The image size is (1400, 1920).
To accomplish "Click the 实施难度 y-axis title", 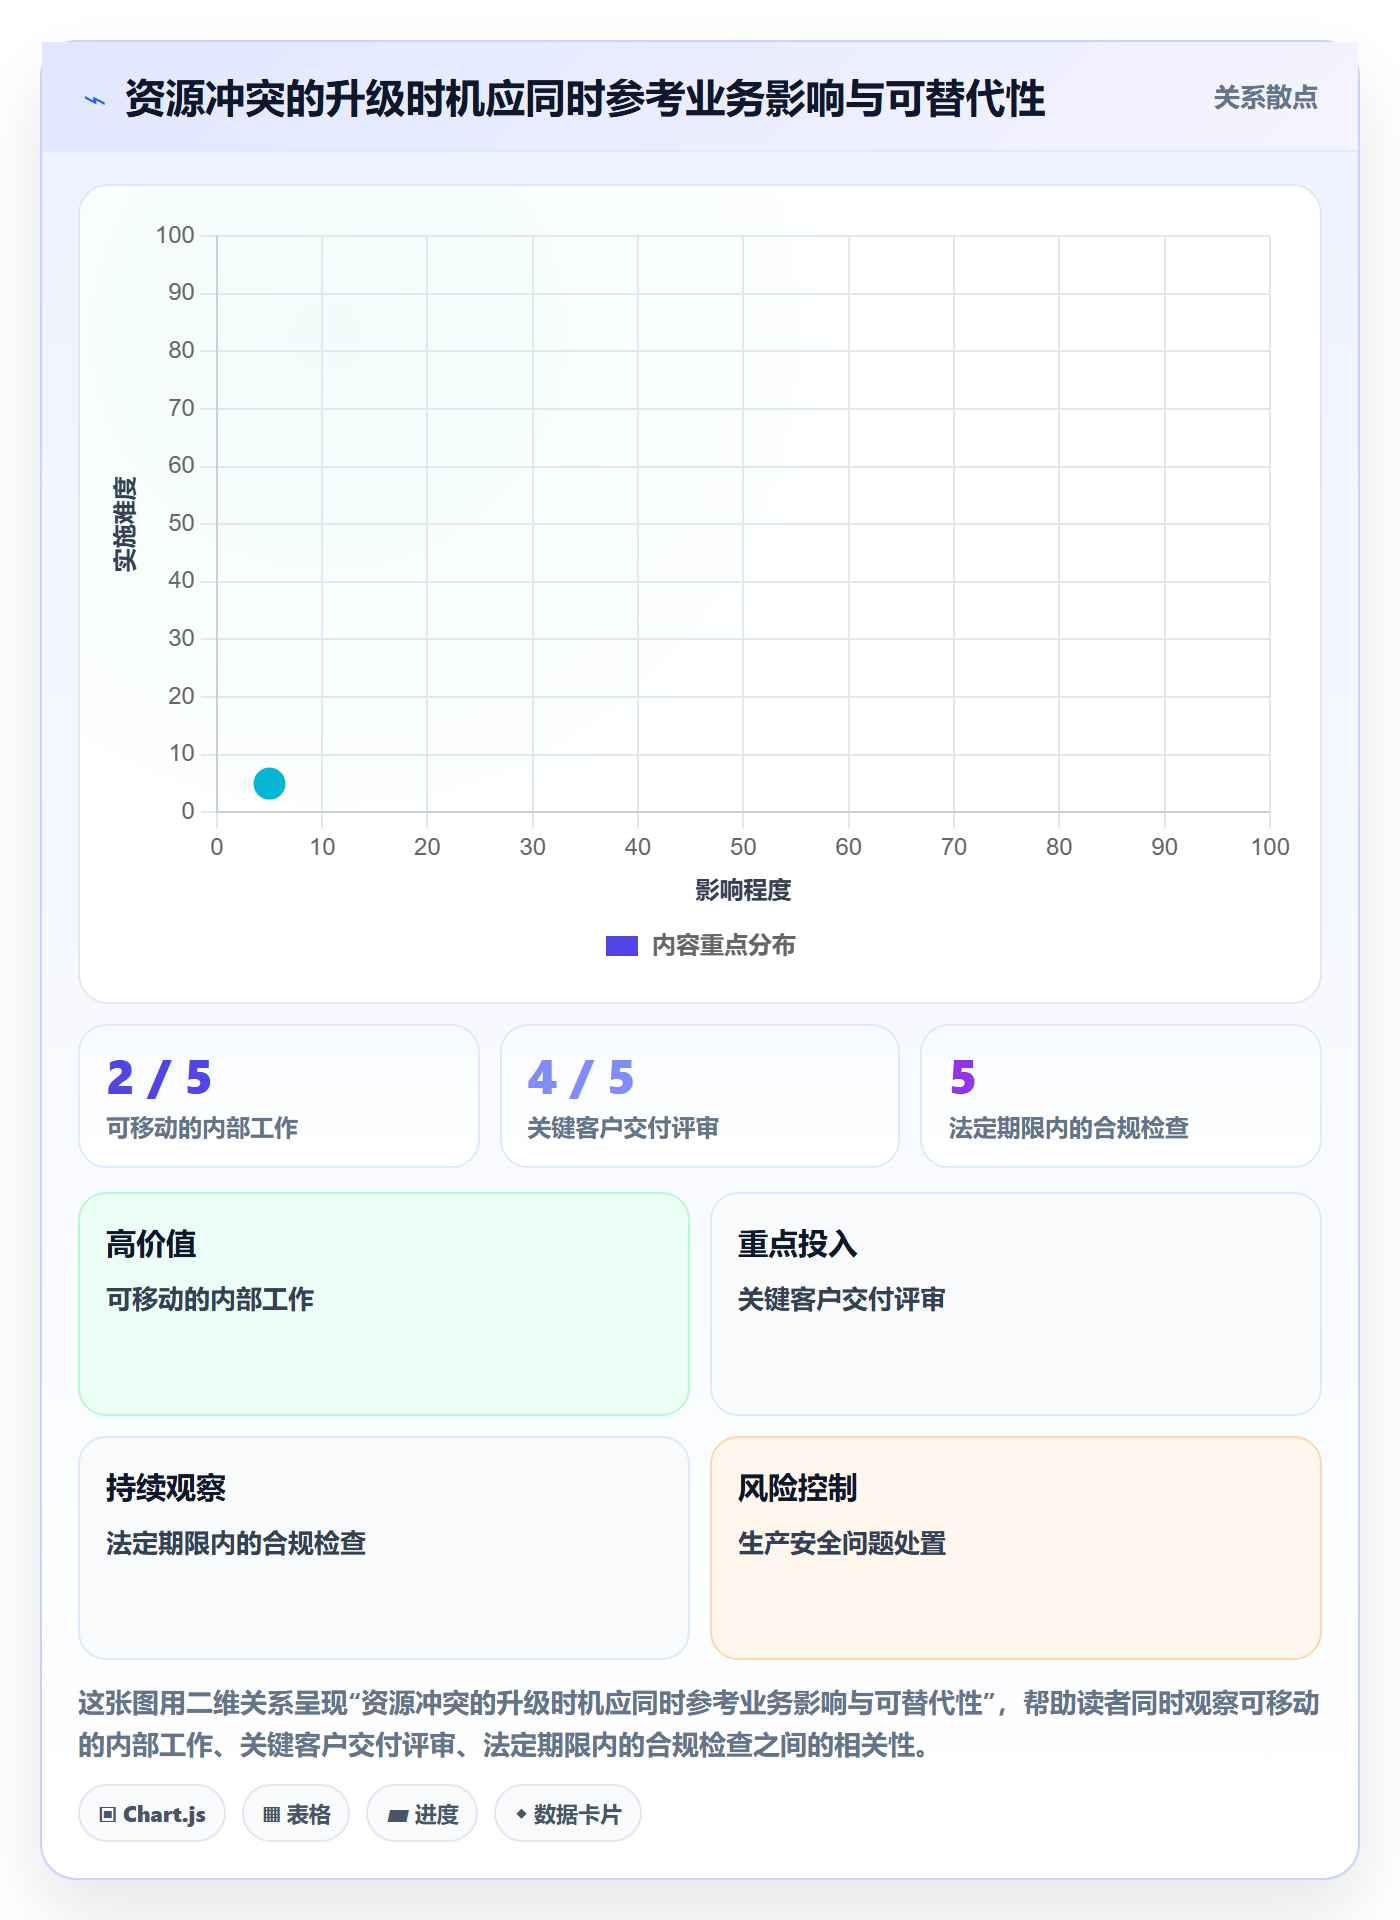I will tap(125, 523).
